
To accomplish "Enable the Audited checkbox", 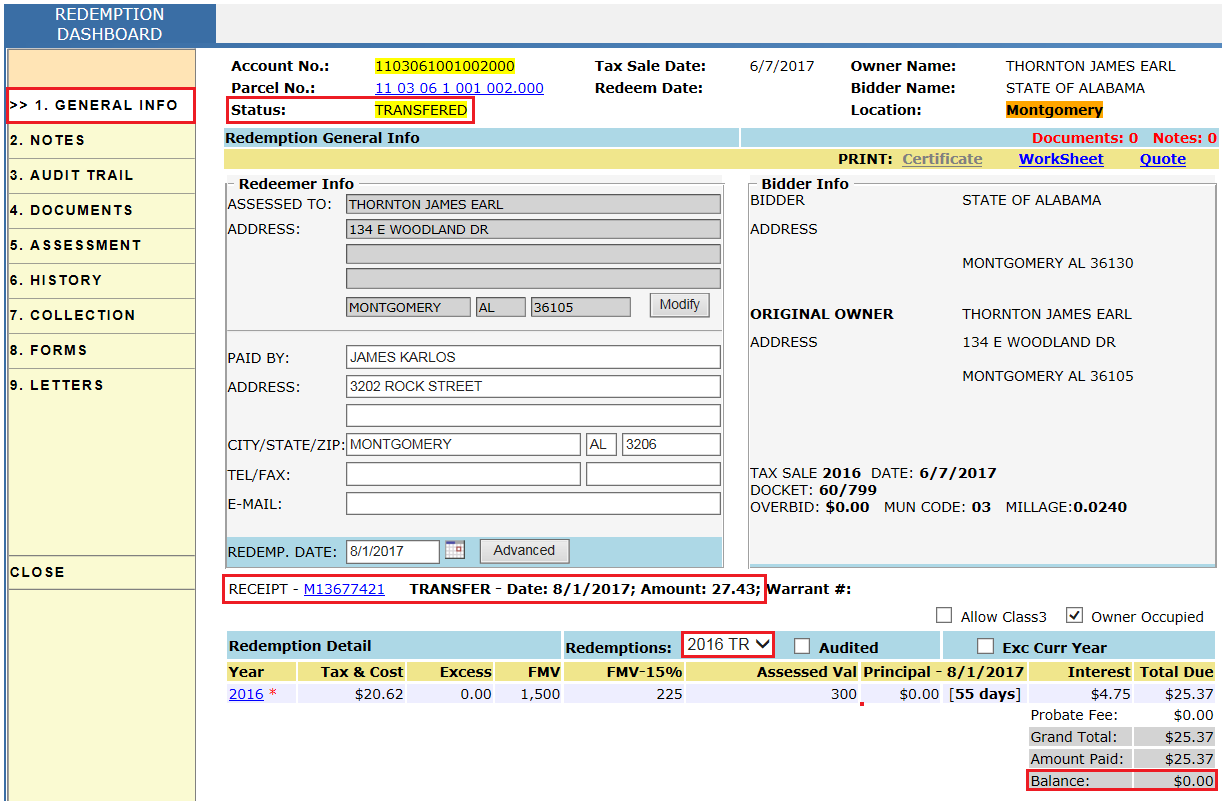I will pyautogui.click(x=802, y=646).
